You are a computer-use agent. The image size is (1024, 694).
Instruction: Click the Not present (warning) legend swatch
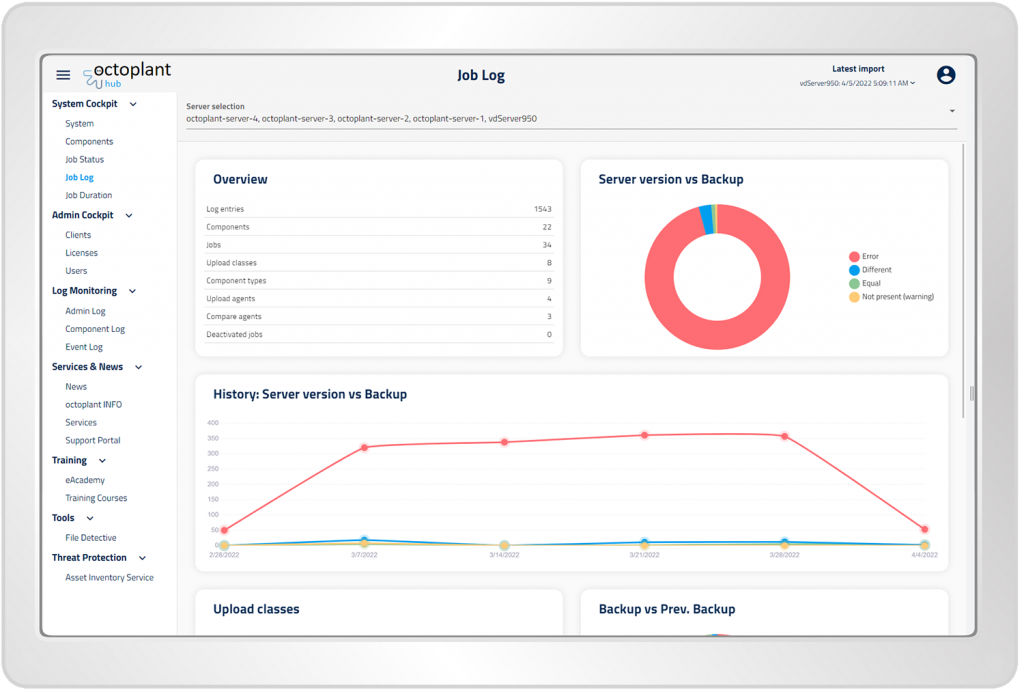(854, 297)
